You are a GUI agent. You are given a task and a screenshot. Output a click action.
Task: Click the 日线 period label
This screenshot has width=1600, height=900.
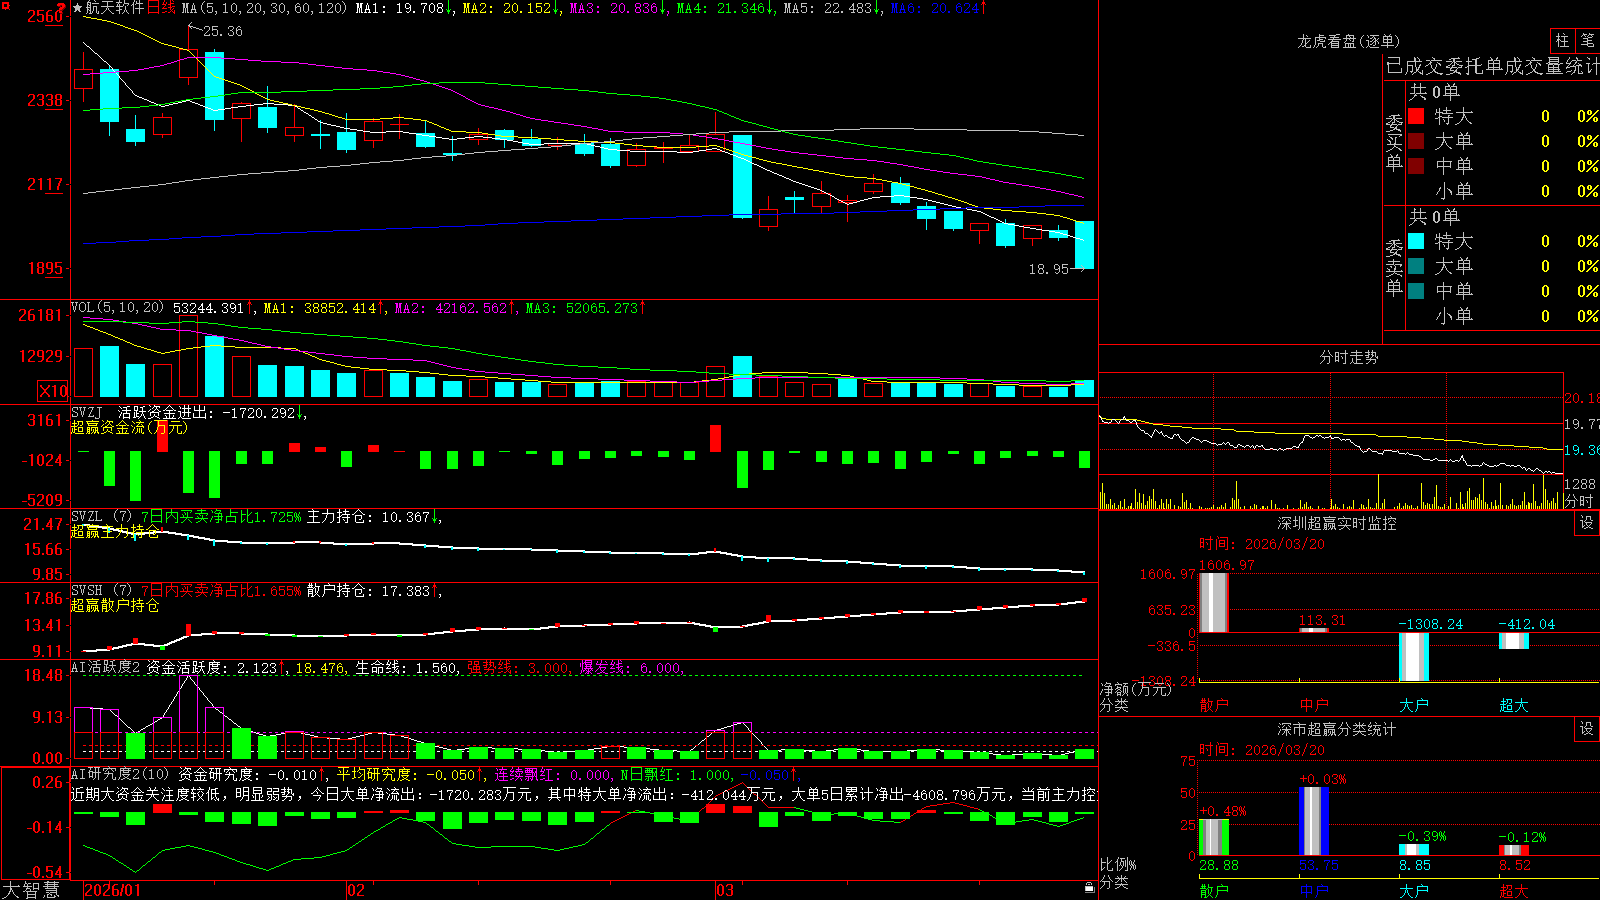(161, 8)
